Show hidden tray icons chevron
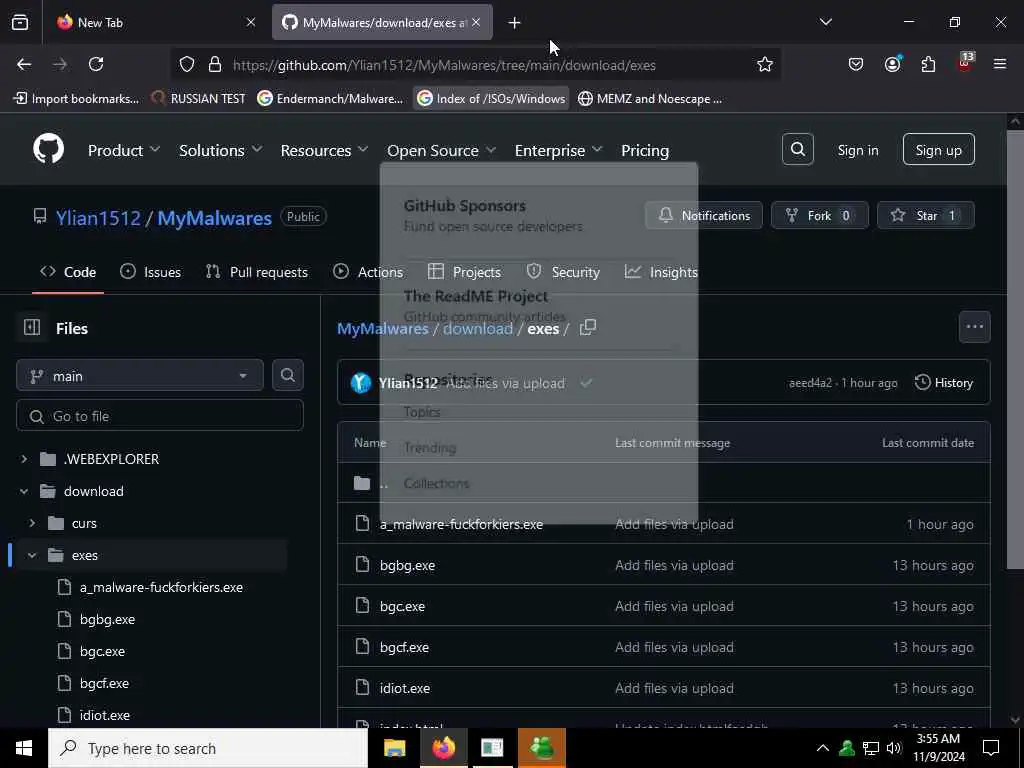The height and width of the screenshot is (768, 1024). coord(822,748)
